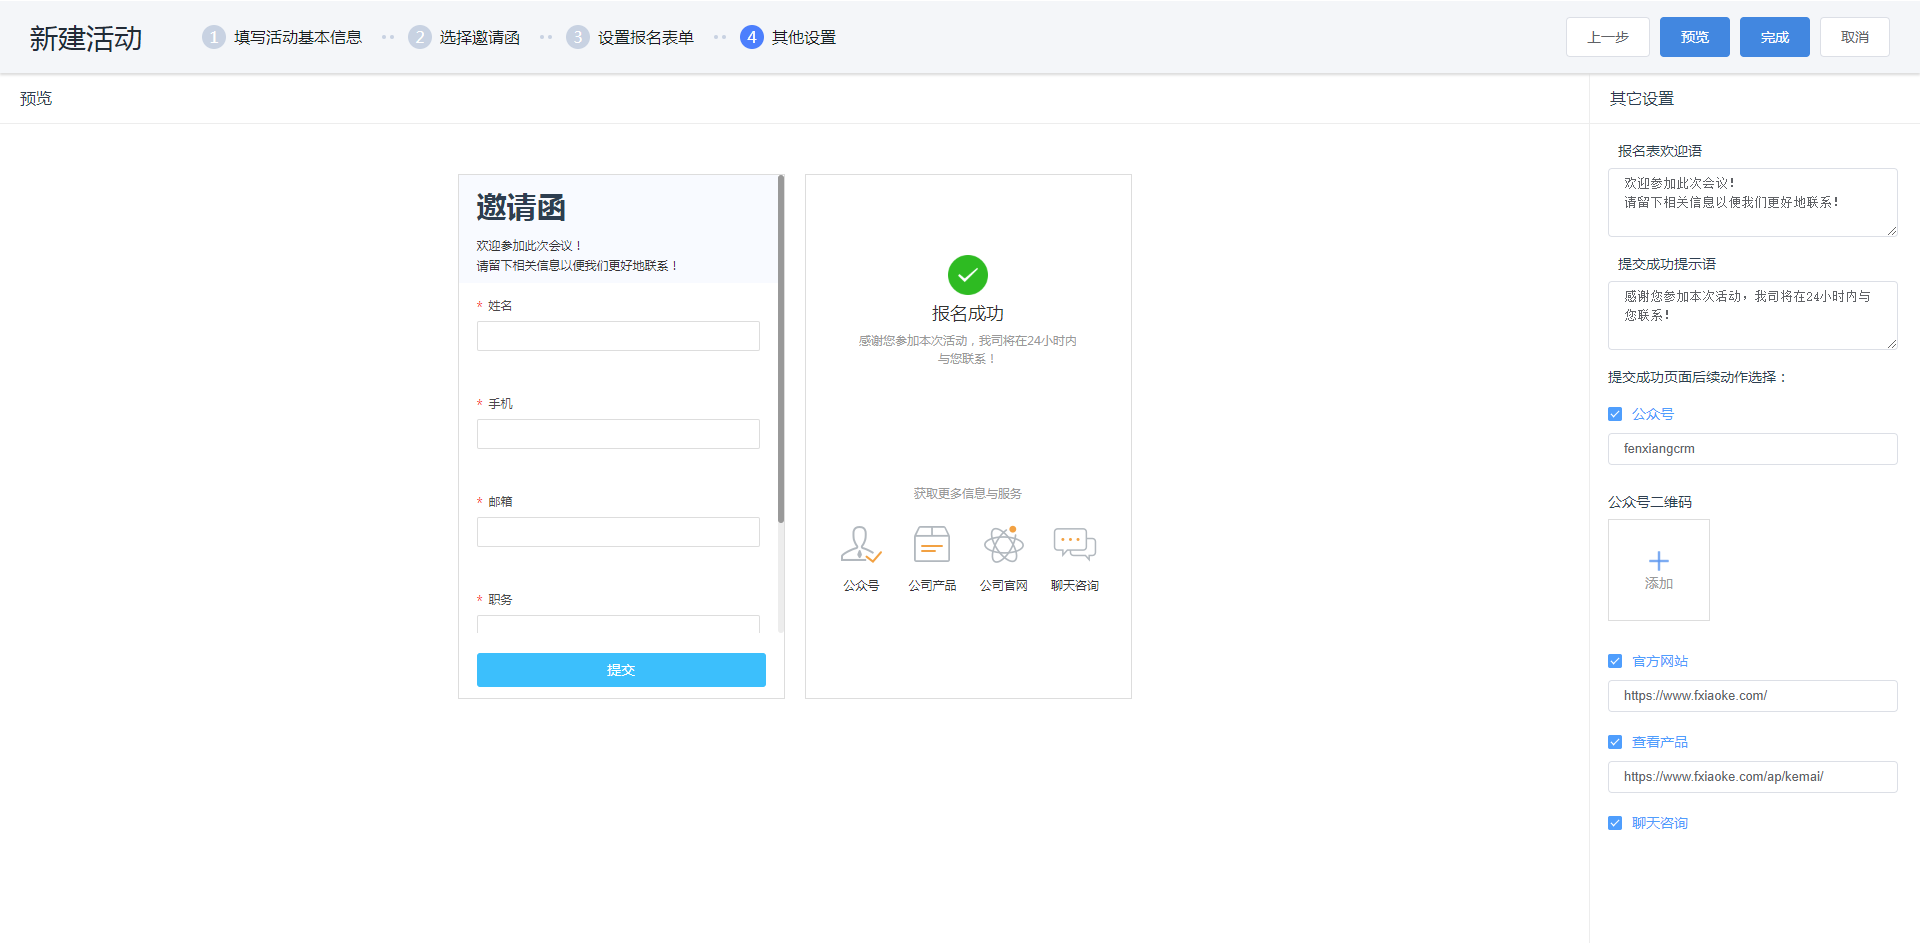This screenshot has width=1920, height=943.
Task: Click the 公司产品 box icon
Action: point(931,545)
